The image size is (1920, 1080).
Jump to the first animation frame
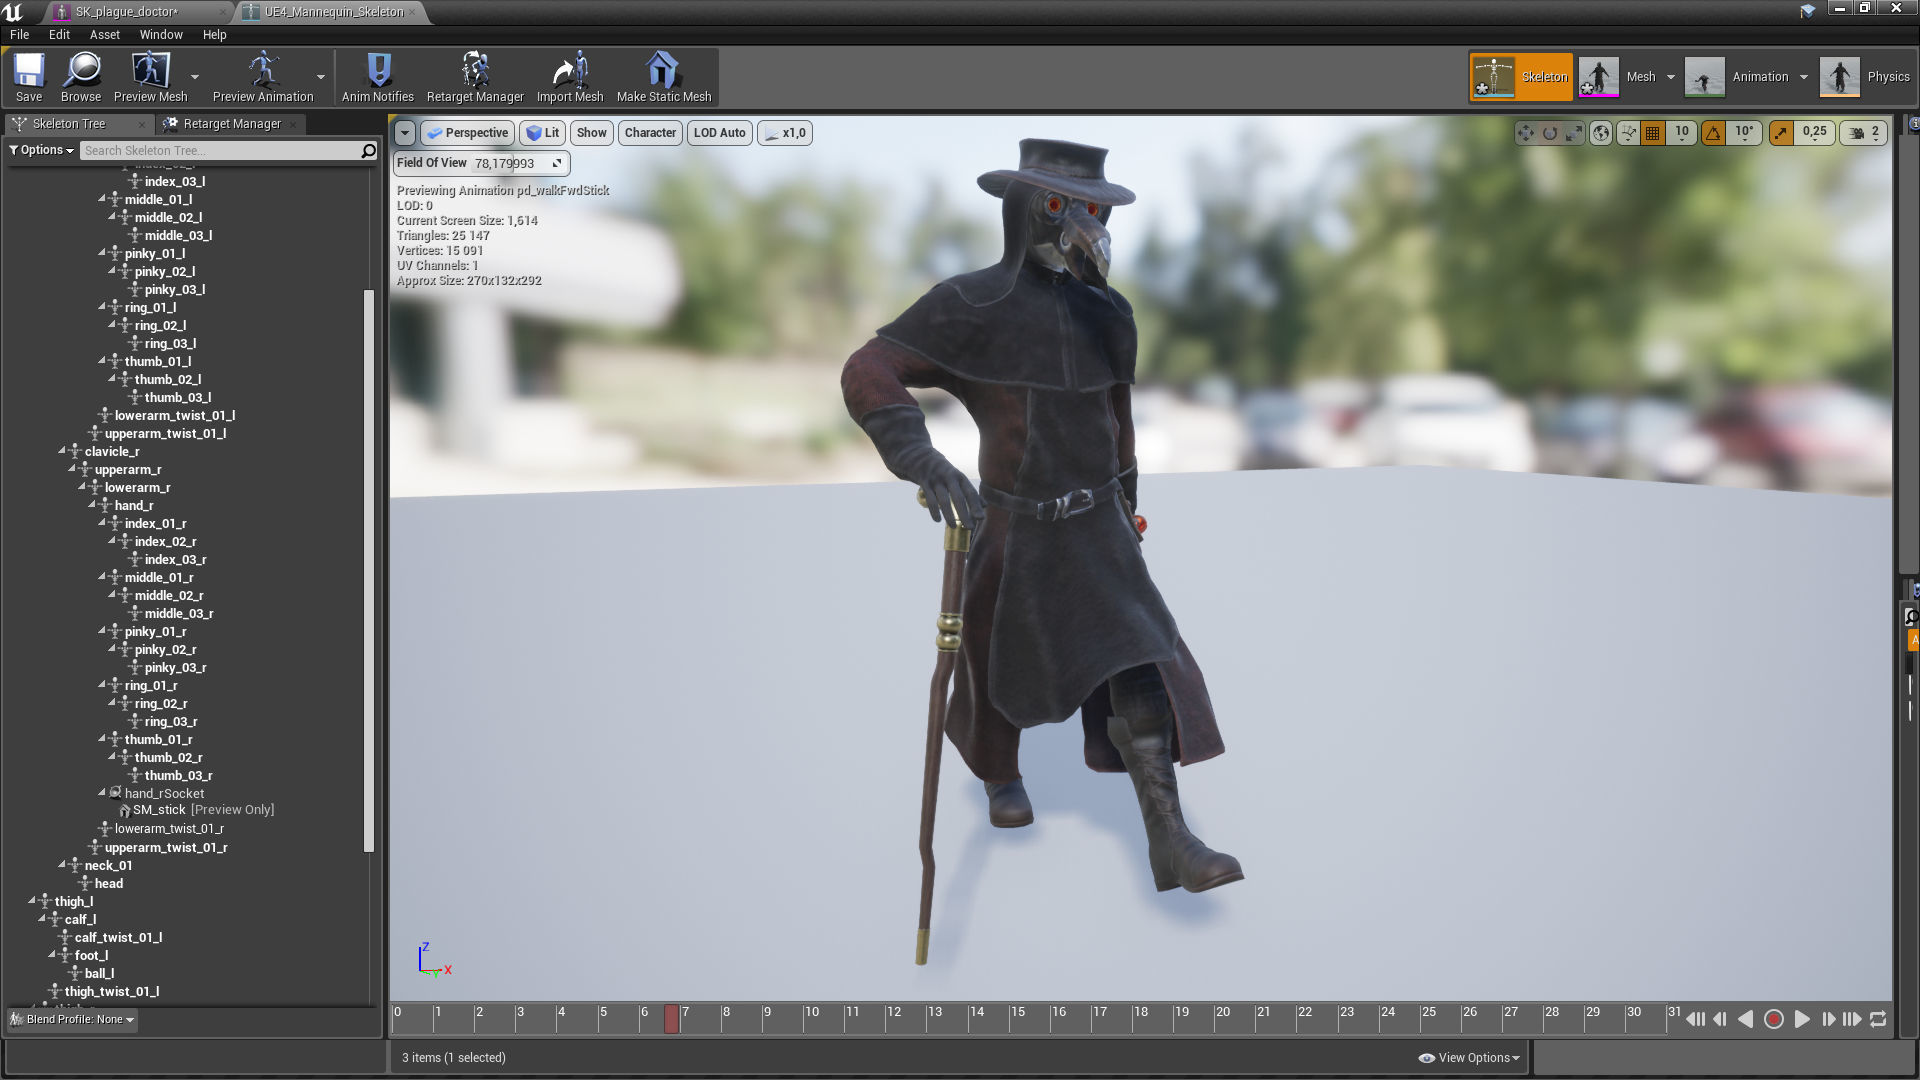coord(1696,1019)
